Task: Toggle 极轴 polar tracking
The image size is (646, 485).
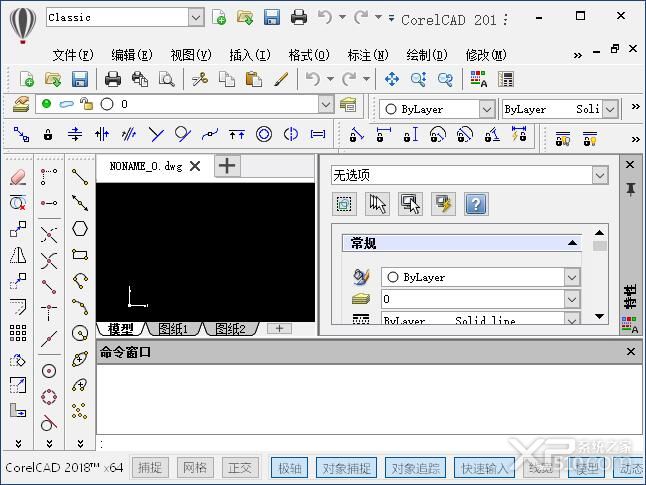Action: 290,468
